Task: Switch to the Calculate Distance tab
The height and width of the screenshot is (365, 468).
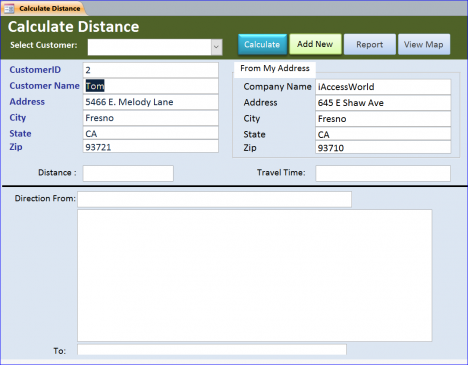Action: pos(44,8)
